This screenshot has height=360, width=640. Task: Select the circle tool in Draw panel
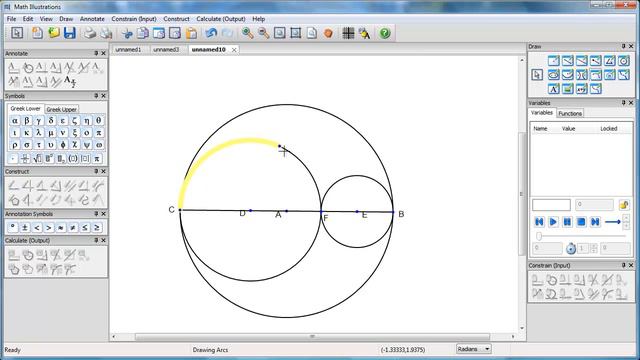pos(624,61)
